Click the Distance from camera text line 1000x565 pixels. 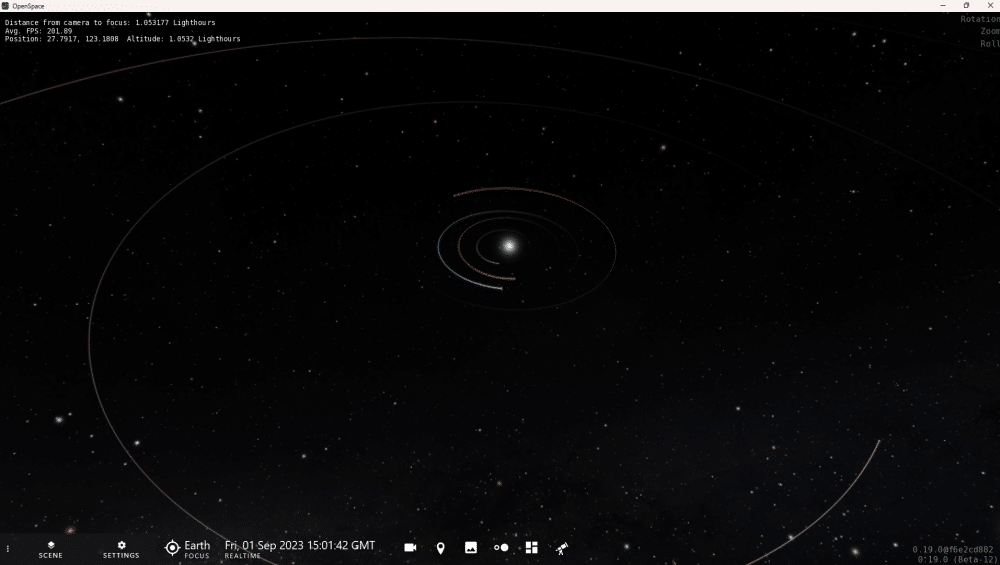pyautogui.click(x=110, y=22)
